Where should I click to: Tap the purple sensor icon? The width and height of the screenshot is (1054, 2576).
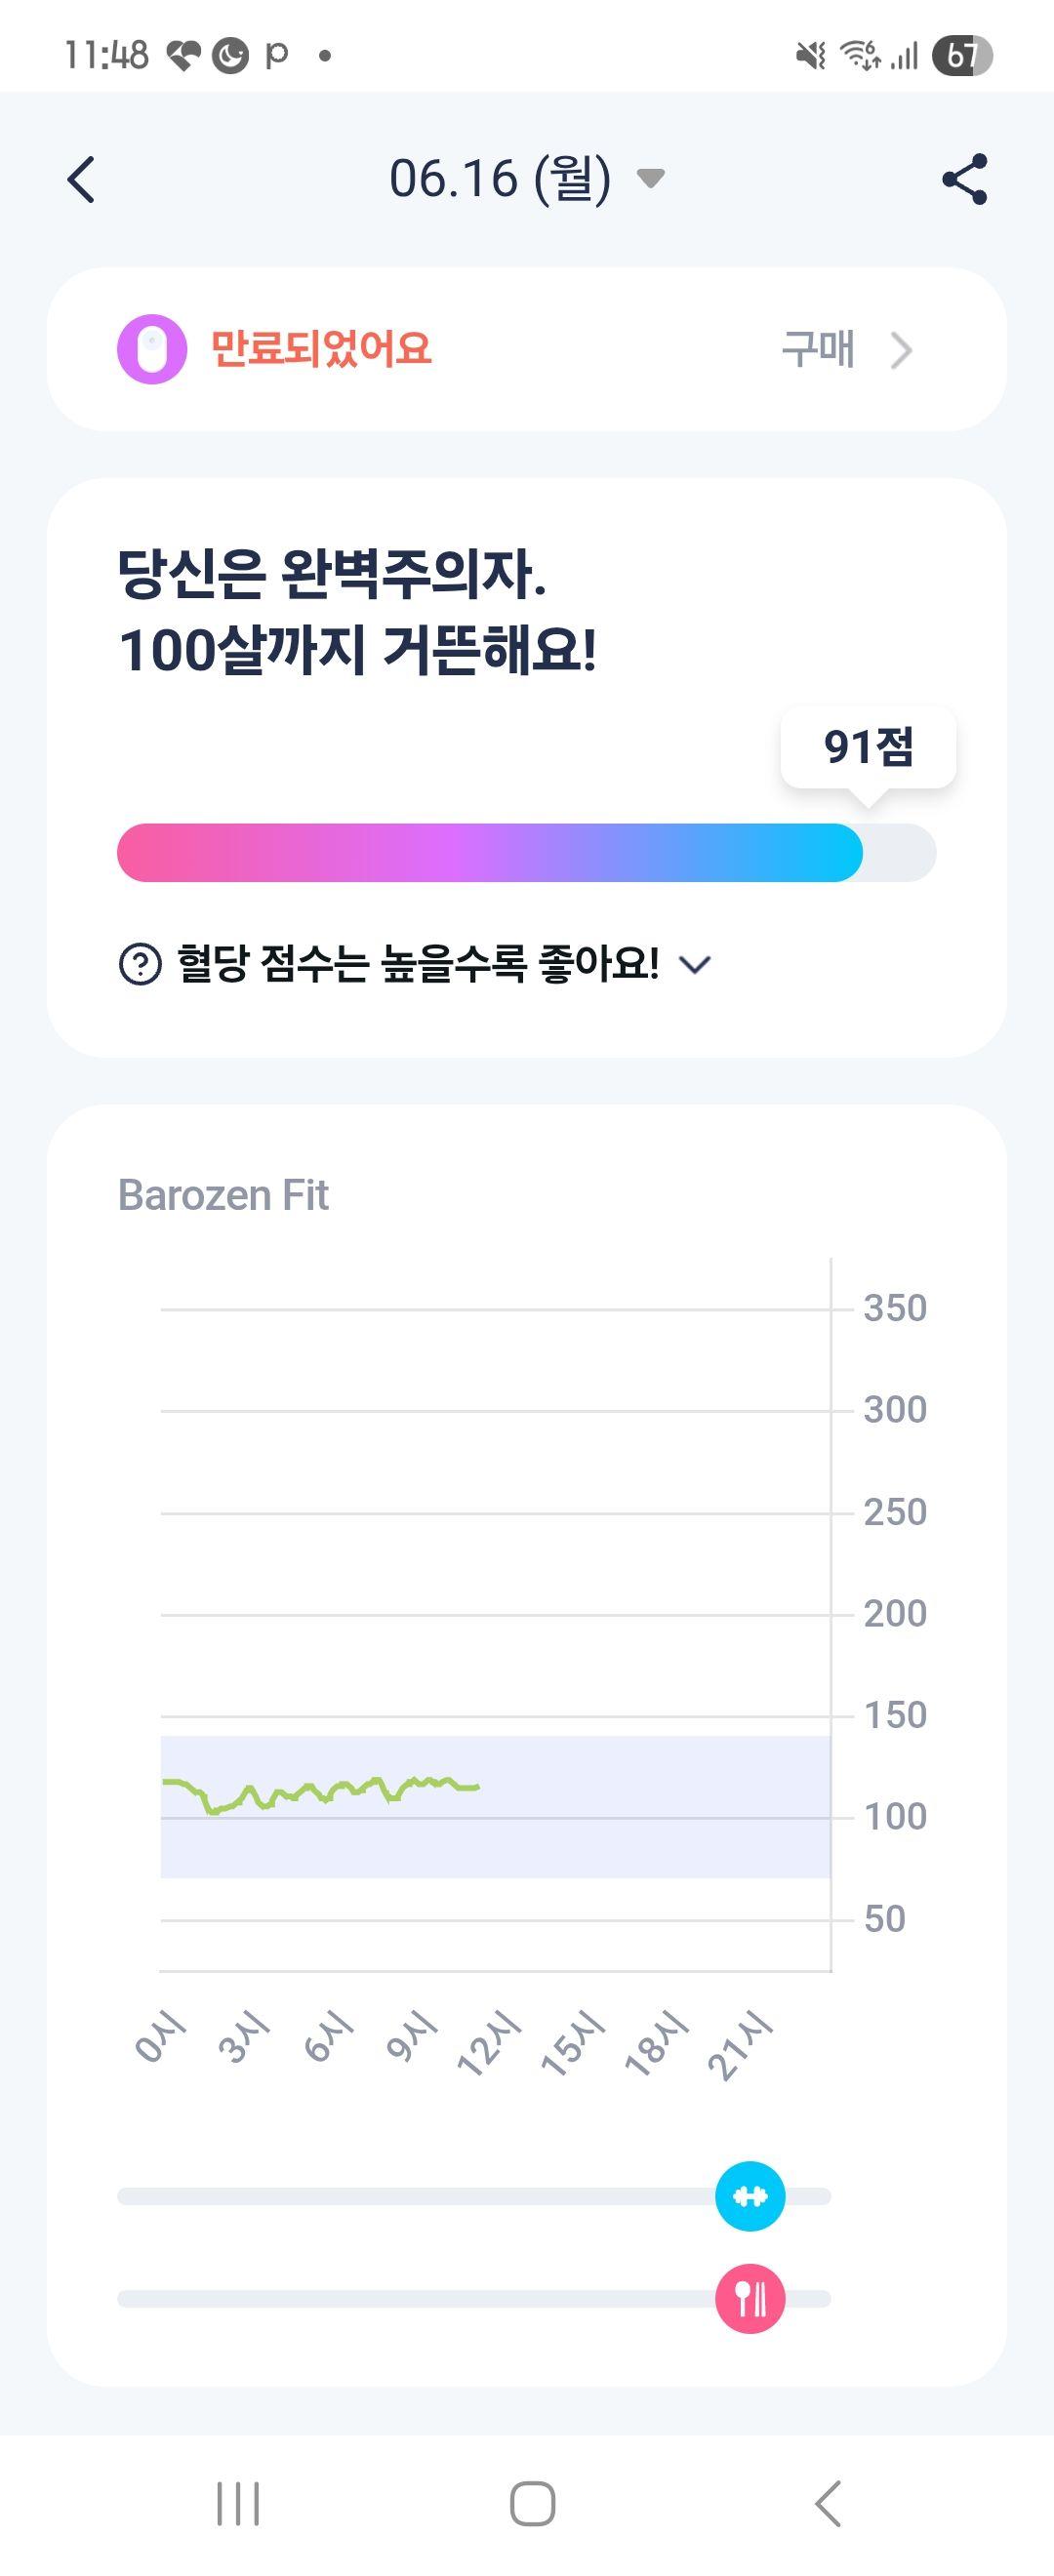point(152,349)
